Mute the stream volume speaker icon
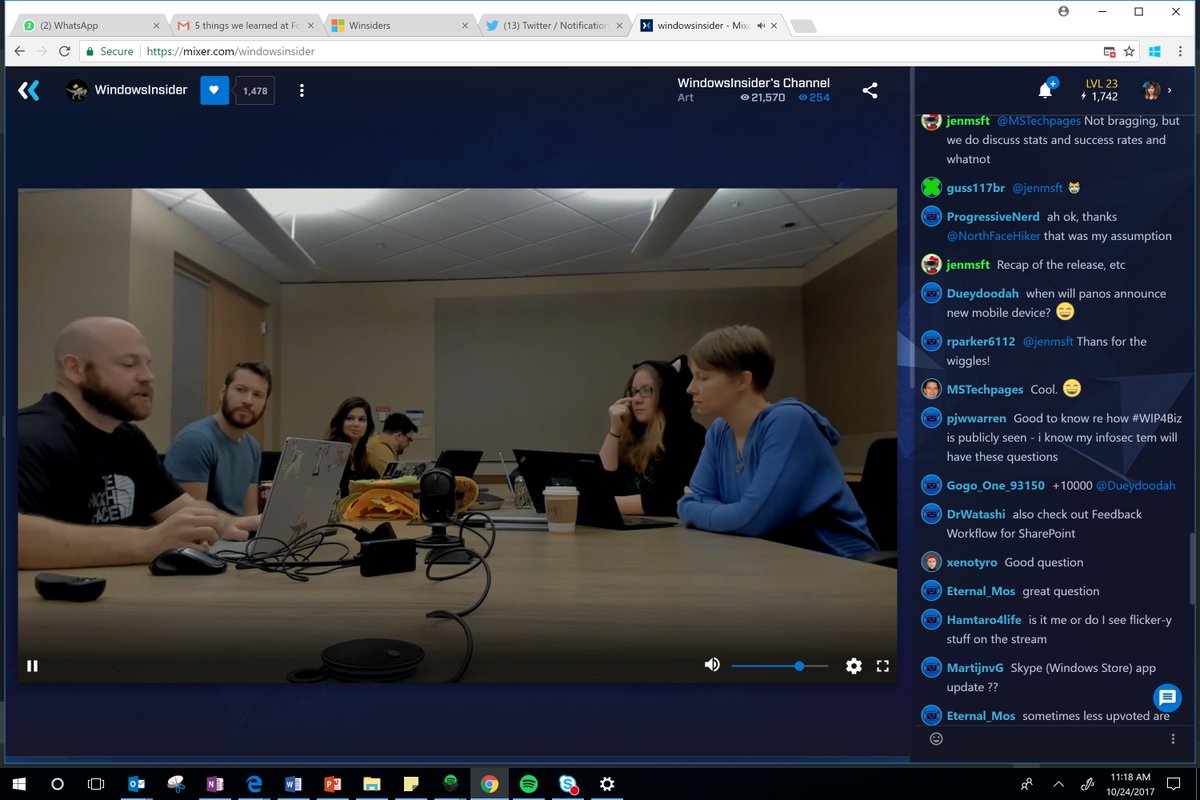This screenshot has width=1200, height=800. coord(712,665)
